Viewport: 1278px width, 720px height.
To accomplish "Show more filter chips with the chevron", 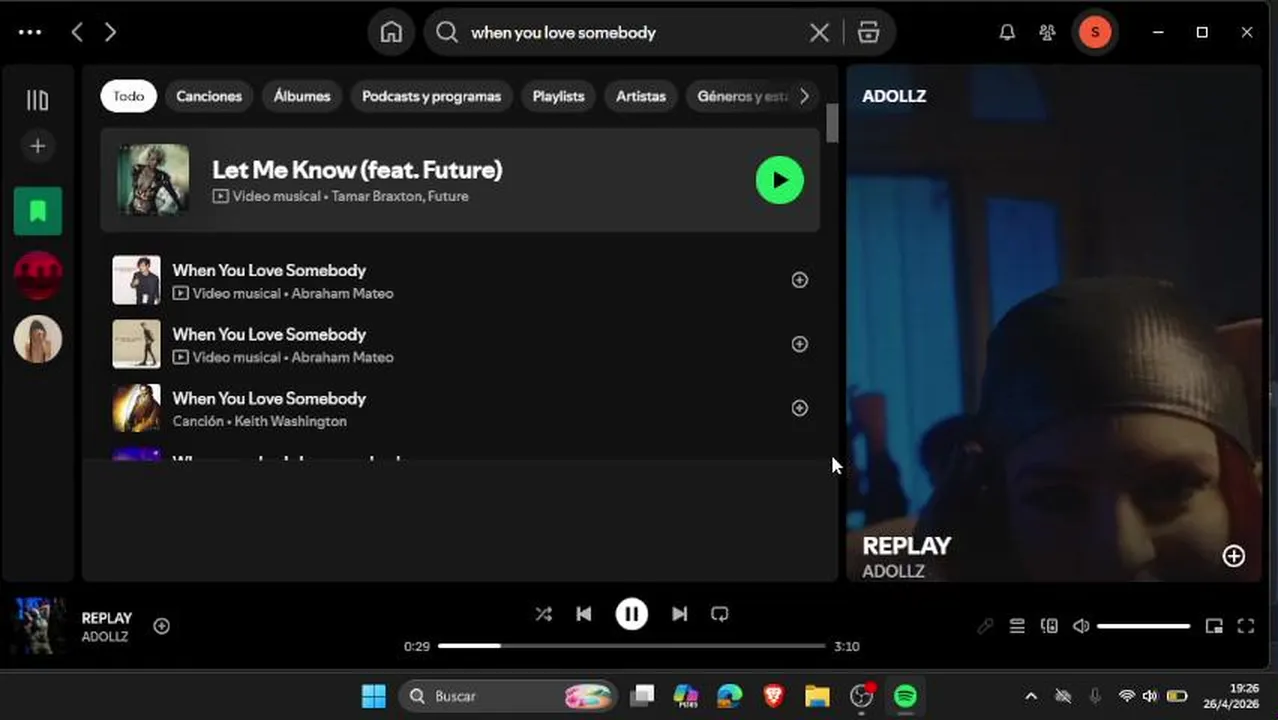I will pyautogui.click(x=804, y=96).
